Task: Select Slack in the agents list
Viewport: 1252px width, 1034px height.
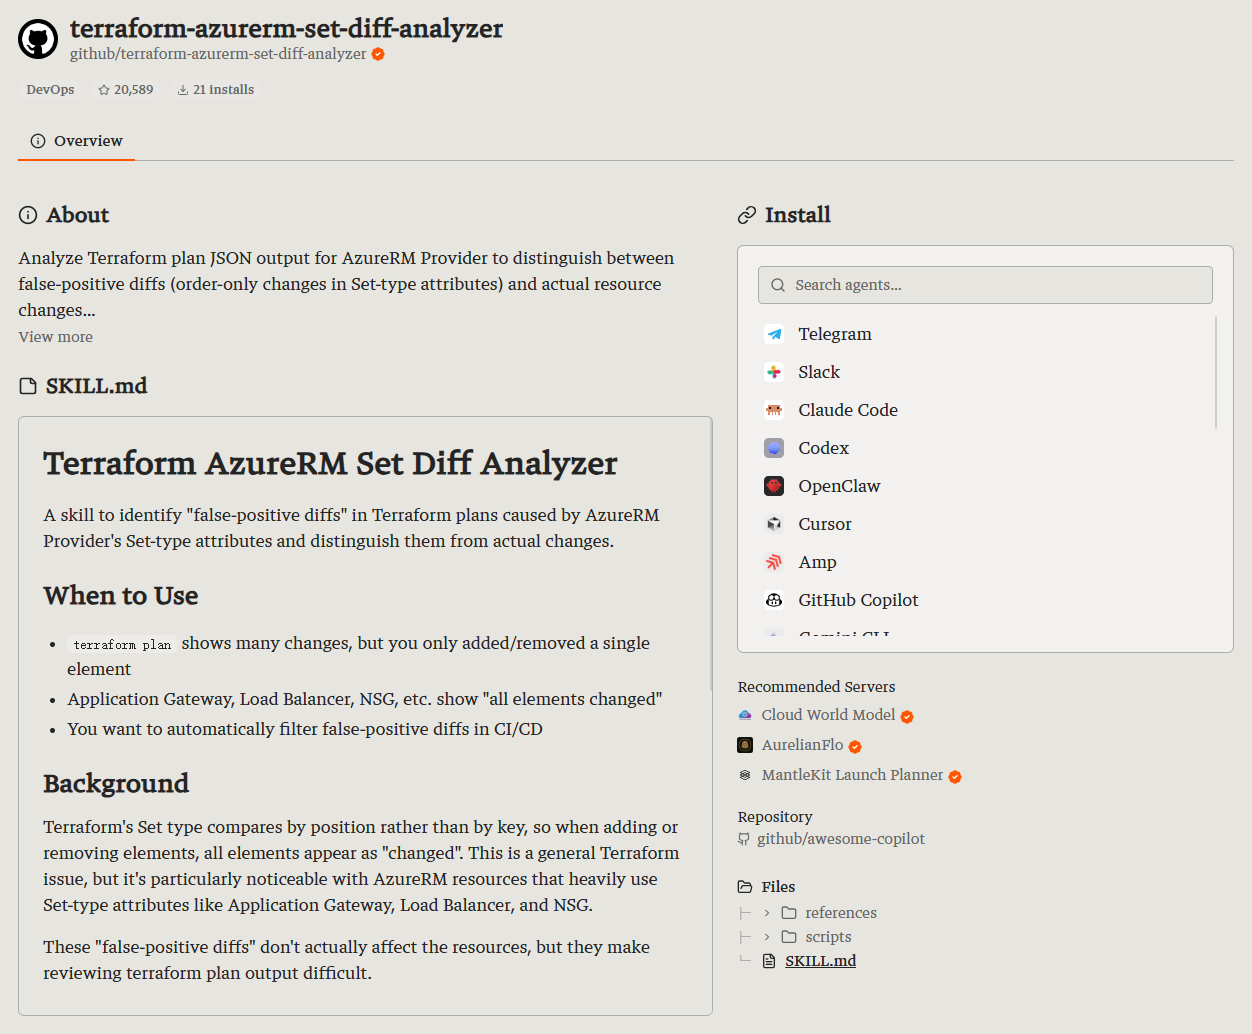Action: (x=985, y=372)
